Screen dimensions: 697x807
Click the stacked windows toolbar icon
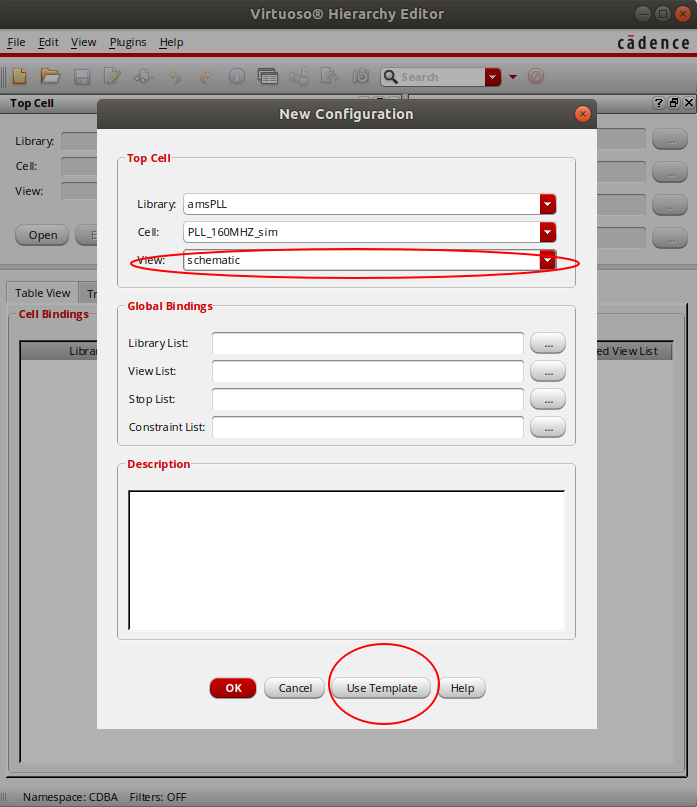[268, 77]
